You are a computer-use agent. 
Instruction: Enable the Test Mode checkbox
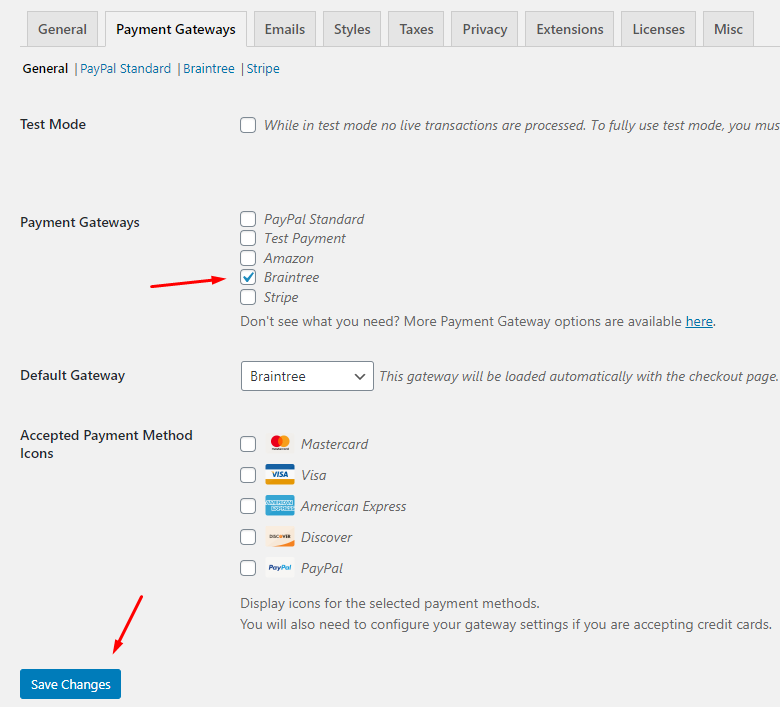click(x=248, y=126)
